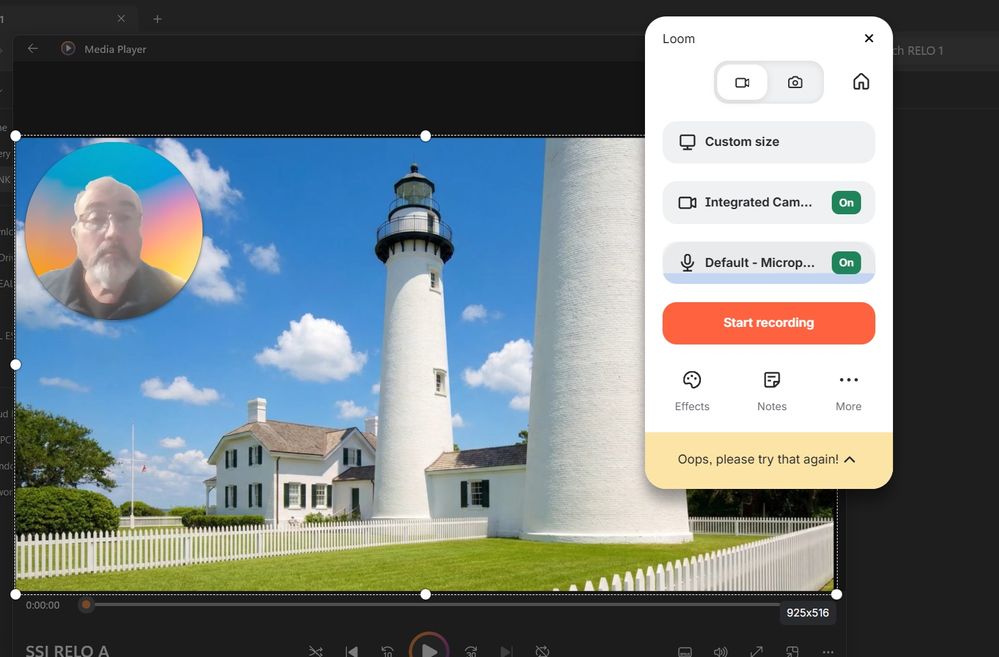Toggle shuffle in Media Player
This screenshot has width=999, height=657.
tap(315, 651)
